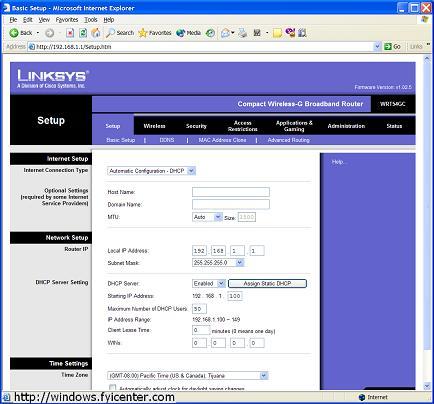Click the Advanced Routing link
The image size is (434, 404).
[x=288, y=140]
